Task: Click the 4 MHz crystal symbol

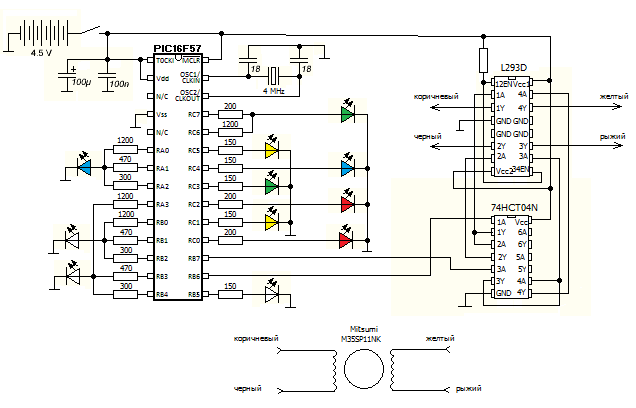Action: (274, 75)
